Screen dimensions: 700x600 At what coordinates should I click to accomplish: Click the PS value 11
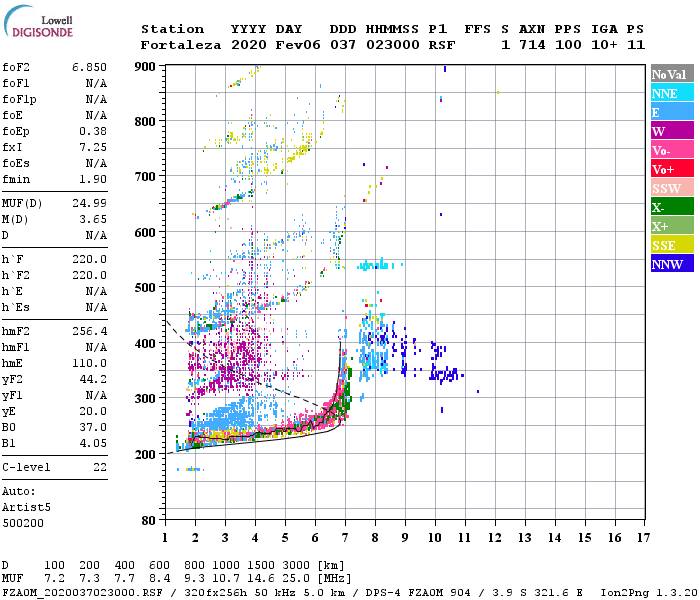[x=636, y=45]
